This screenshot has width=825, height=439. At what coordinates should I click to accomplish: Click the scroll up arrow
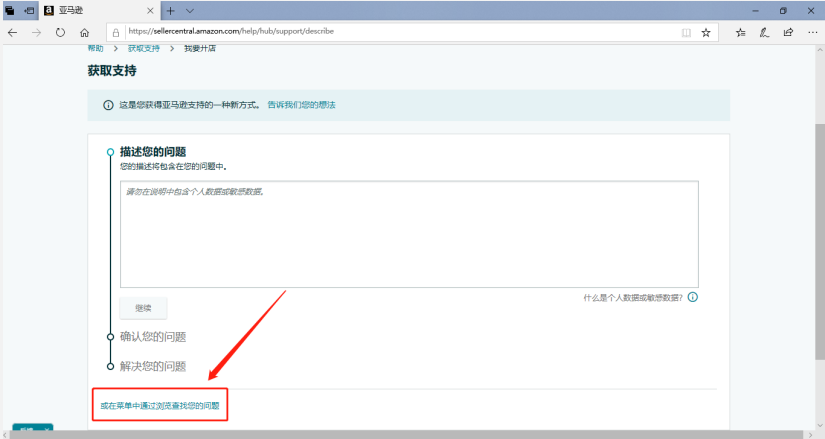pos(820,51)
